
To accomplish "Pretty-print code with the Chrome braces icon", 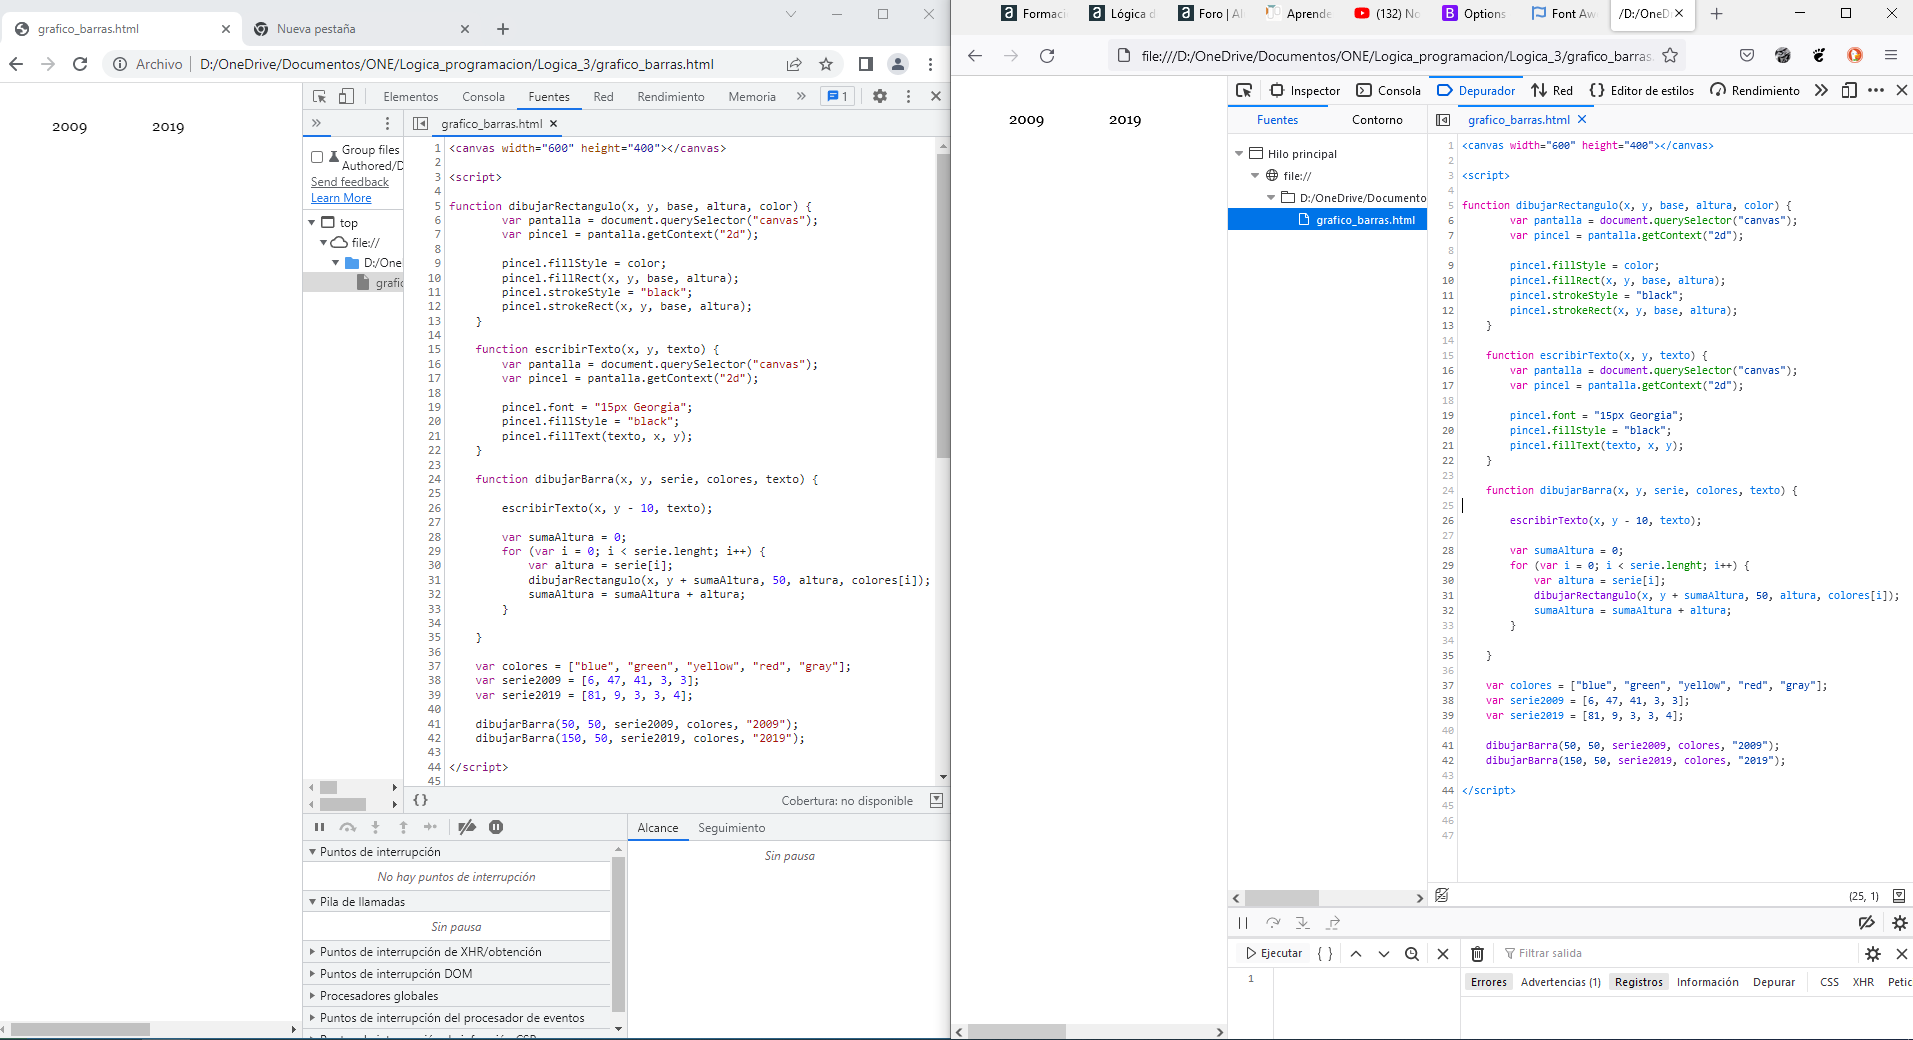I will 421,800.
